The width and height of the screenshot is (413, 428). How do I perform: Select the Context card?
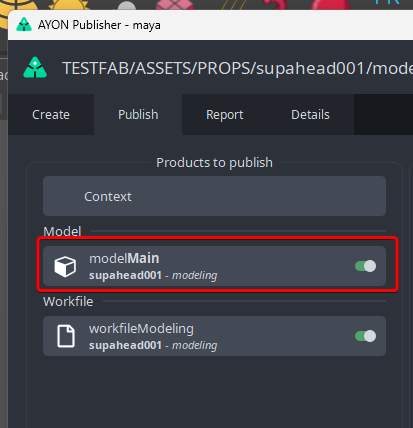214,196
